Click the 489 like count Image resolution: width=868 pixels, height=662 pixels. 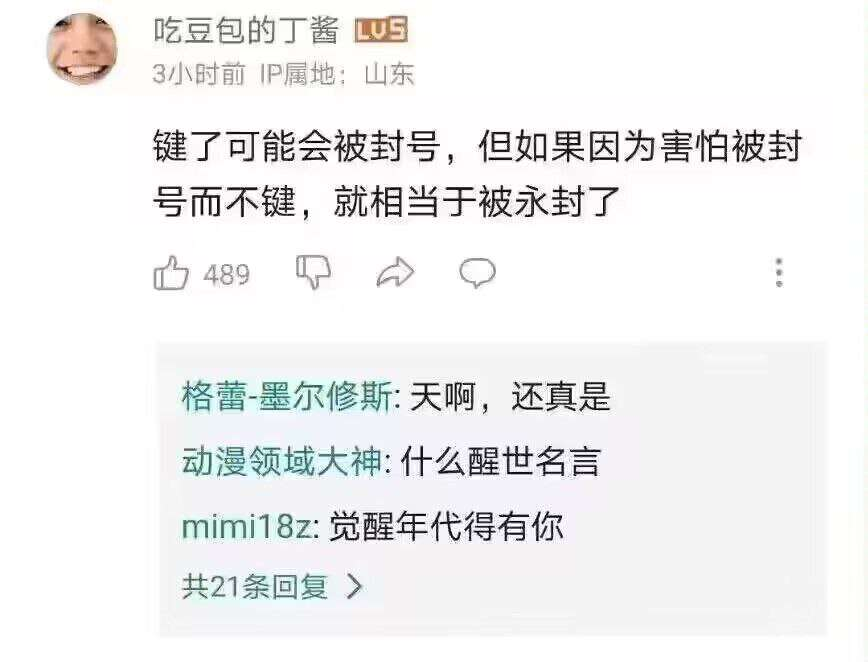pos(226,275)
